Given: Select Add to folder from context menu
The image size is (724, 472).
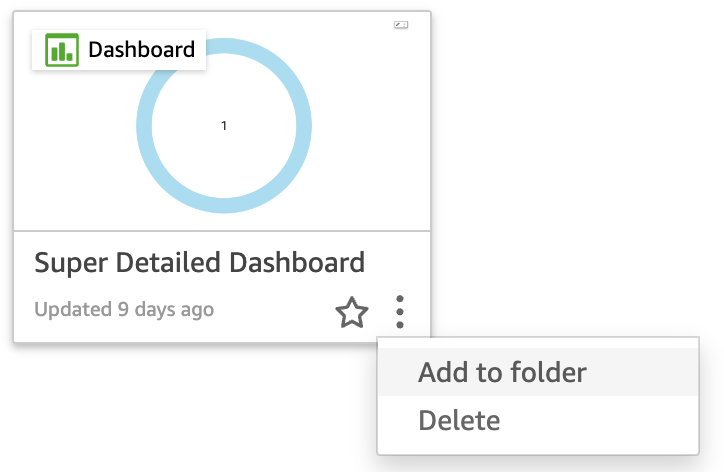Looking at the screenshot, I should (x=502, y=373).
